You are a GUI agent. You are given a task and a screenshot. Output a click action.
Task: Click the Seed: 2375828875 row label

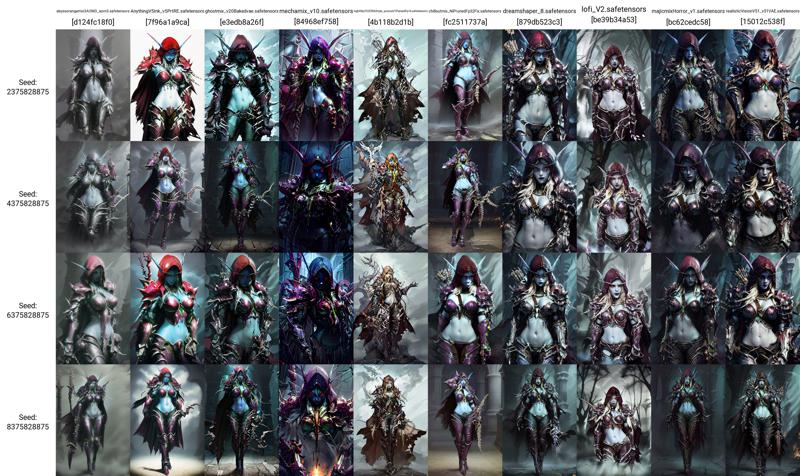tap(28, 87)
